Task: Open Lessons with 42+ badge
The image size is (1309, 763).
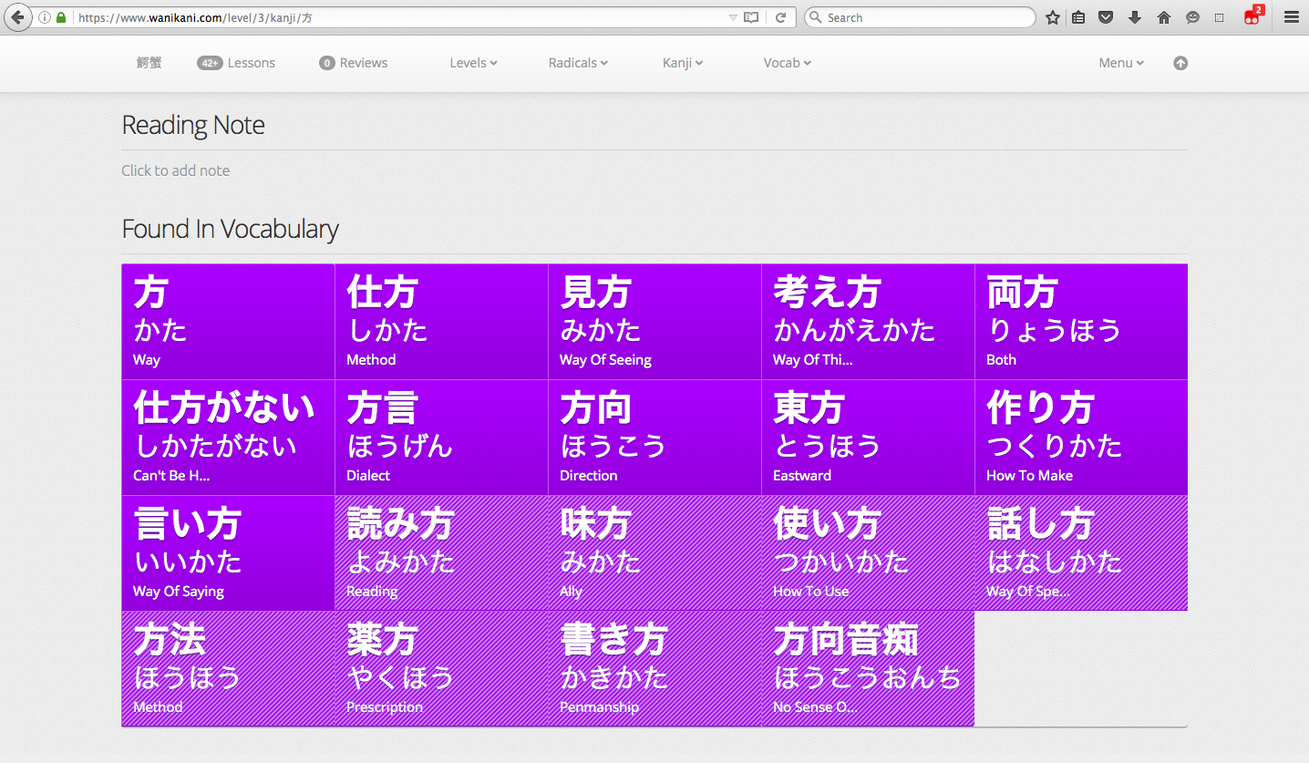Action: 236,63
